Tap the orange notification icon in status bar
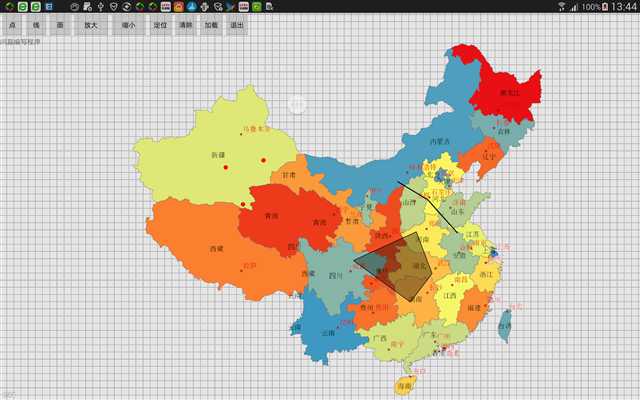 pos(178,7)
